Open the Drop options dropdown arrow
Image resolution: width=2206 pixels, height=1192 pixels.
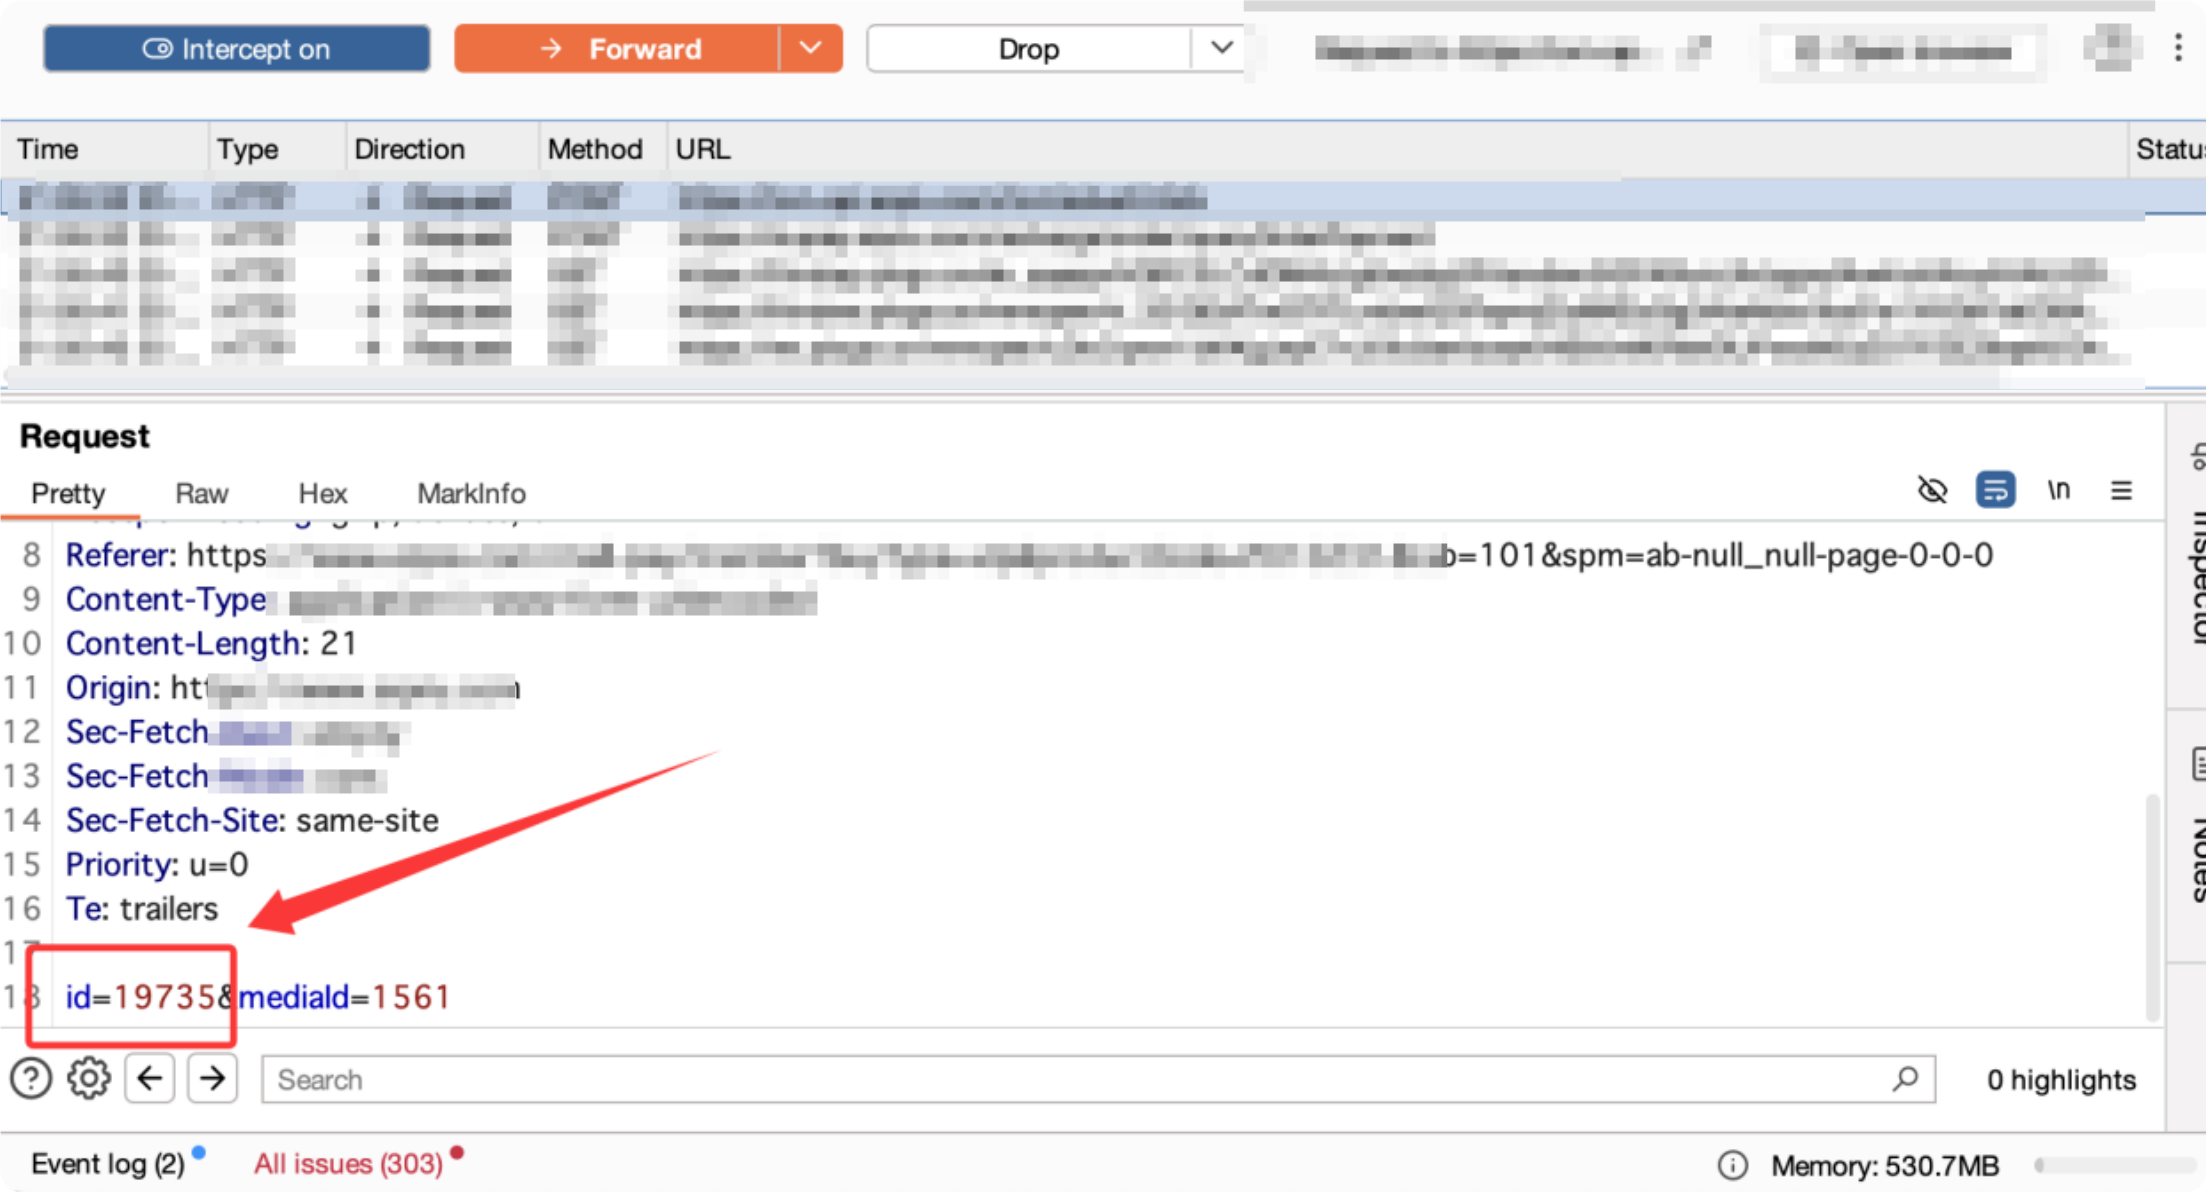[1221, 48]
